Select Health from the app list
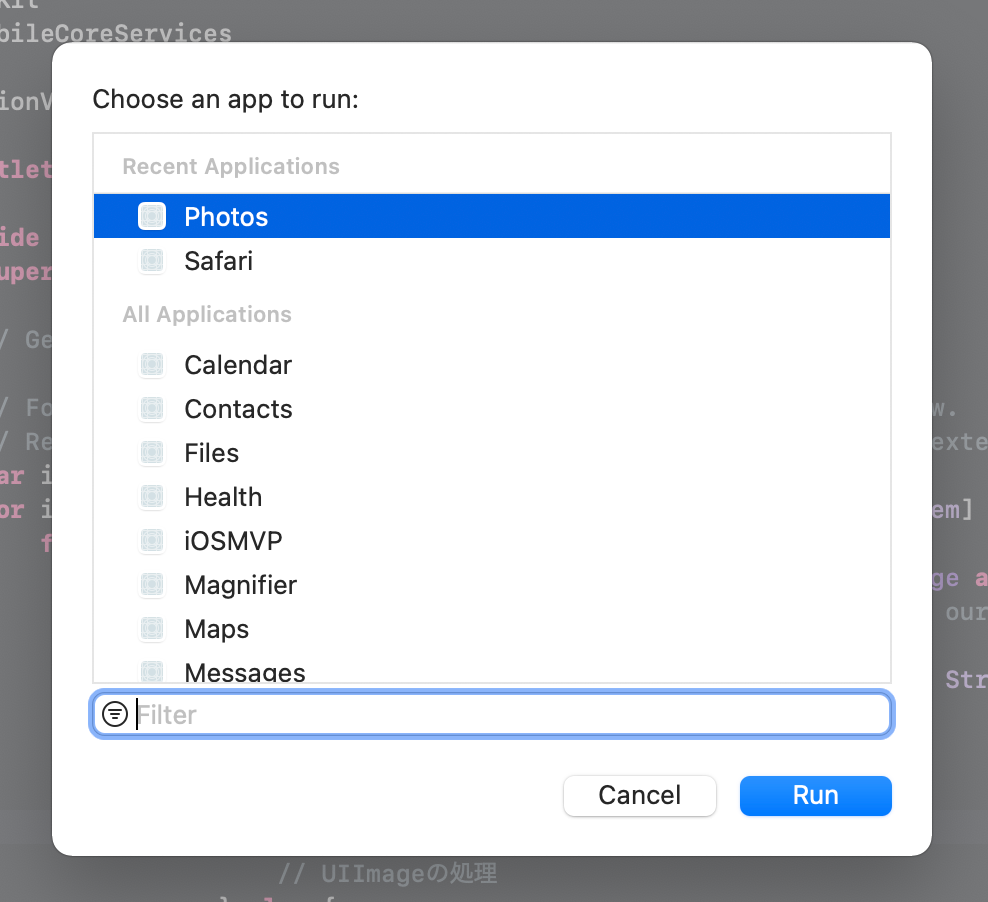988x902 pixels. pyautogui.click(x=491, y=496)
